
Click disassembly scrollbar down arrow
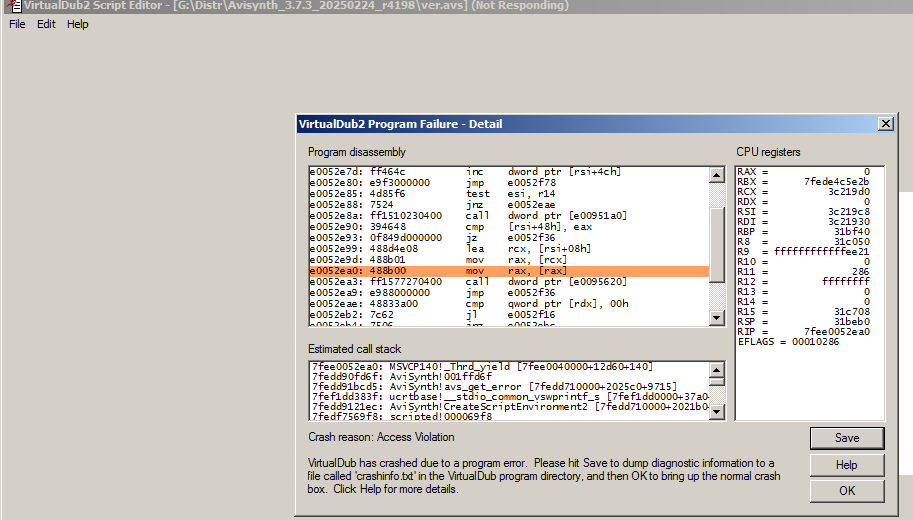tap(717, 317)
